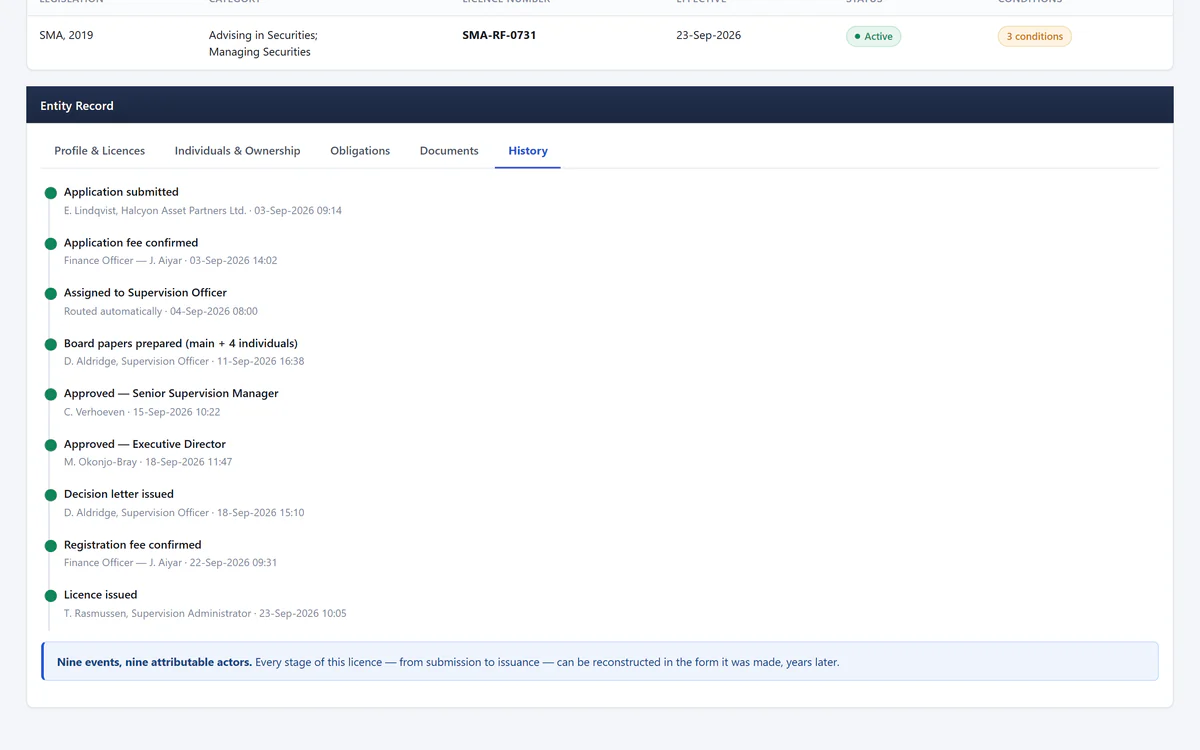Click the 22-Sep-2026 09:31 Finance Officer line
Screen dimensions: 1200x750
(171, 563)
